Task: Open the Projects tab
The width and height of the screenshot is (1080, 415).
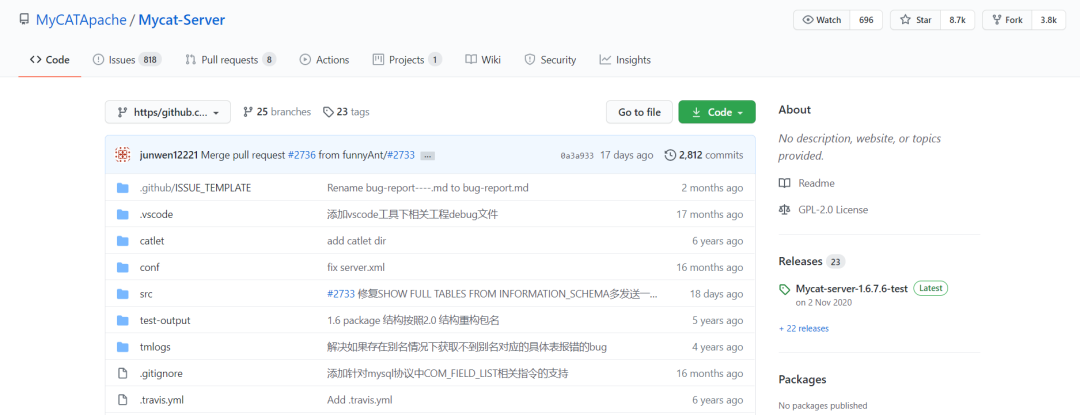Action: coord(406,60)
